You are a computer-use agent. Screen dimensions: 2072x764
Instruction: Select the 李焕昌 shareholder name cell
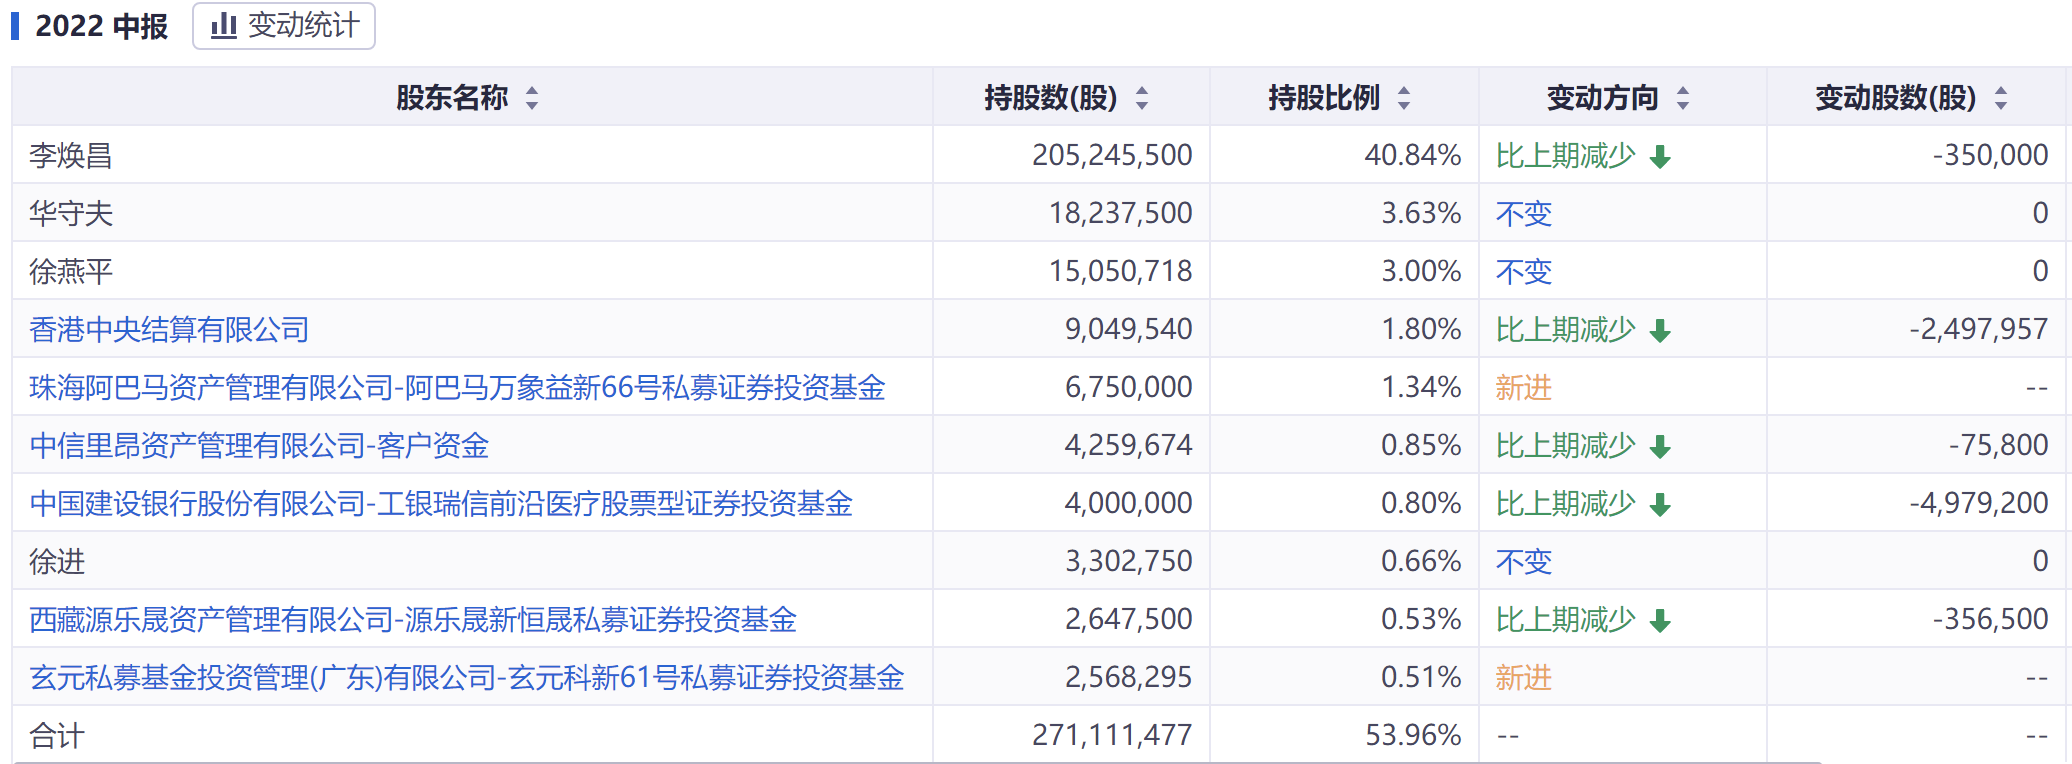[x=71, y=156]
